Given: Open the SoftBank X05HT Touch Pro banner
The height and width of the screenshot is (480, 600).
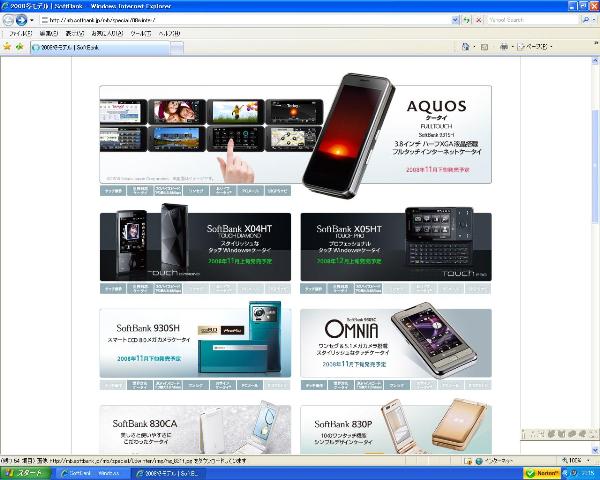Looking at the screenshot, I should click(396, 247).
